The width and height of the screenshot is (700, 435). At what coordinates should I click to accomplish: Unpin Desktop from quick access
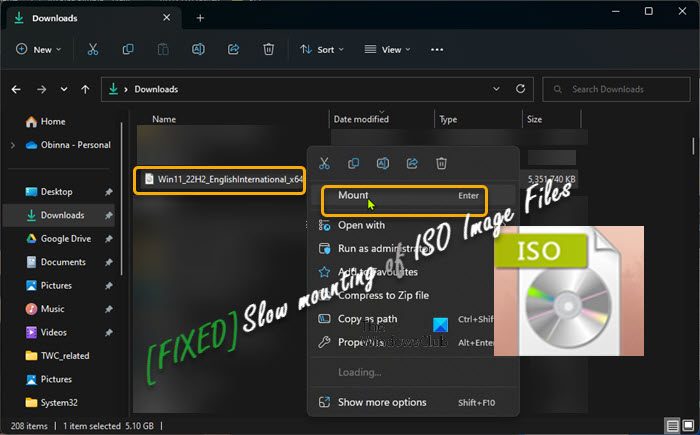tap(108, 192)
